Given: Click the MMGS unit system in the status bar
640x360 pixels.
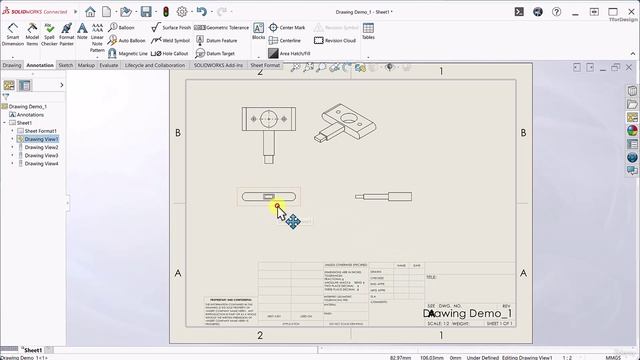Looking at the screenshot, I should 613,357.
